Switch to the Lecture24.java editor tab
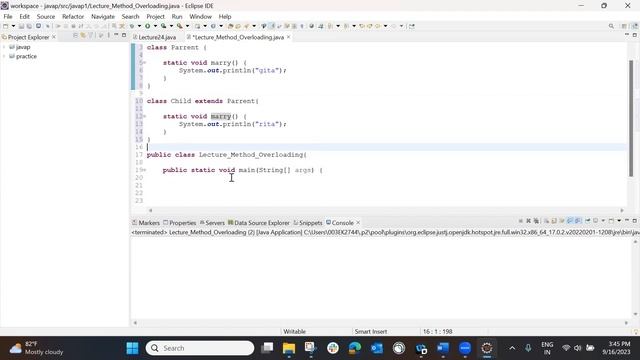This screenshot has height=360, width=640. (x=155, y=37)
